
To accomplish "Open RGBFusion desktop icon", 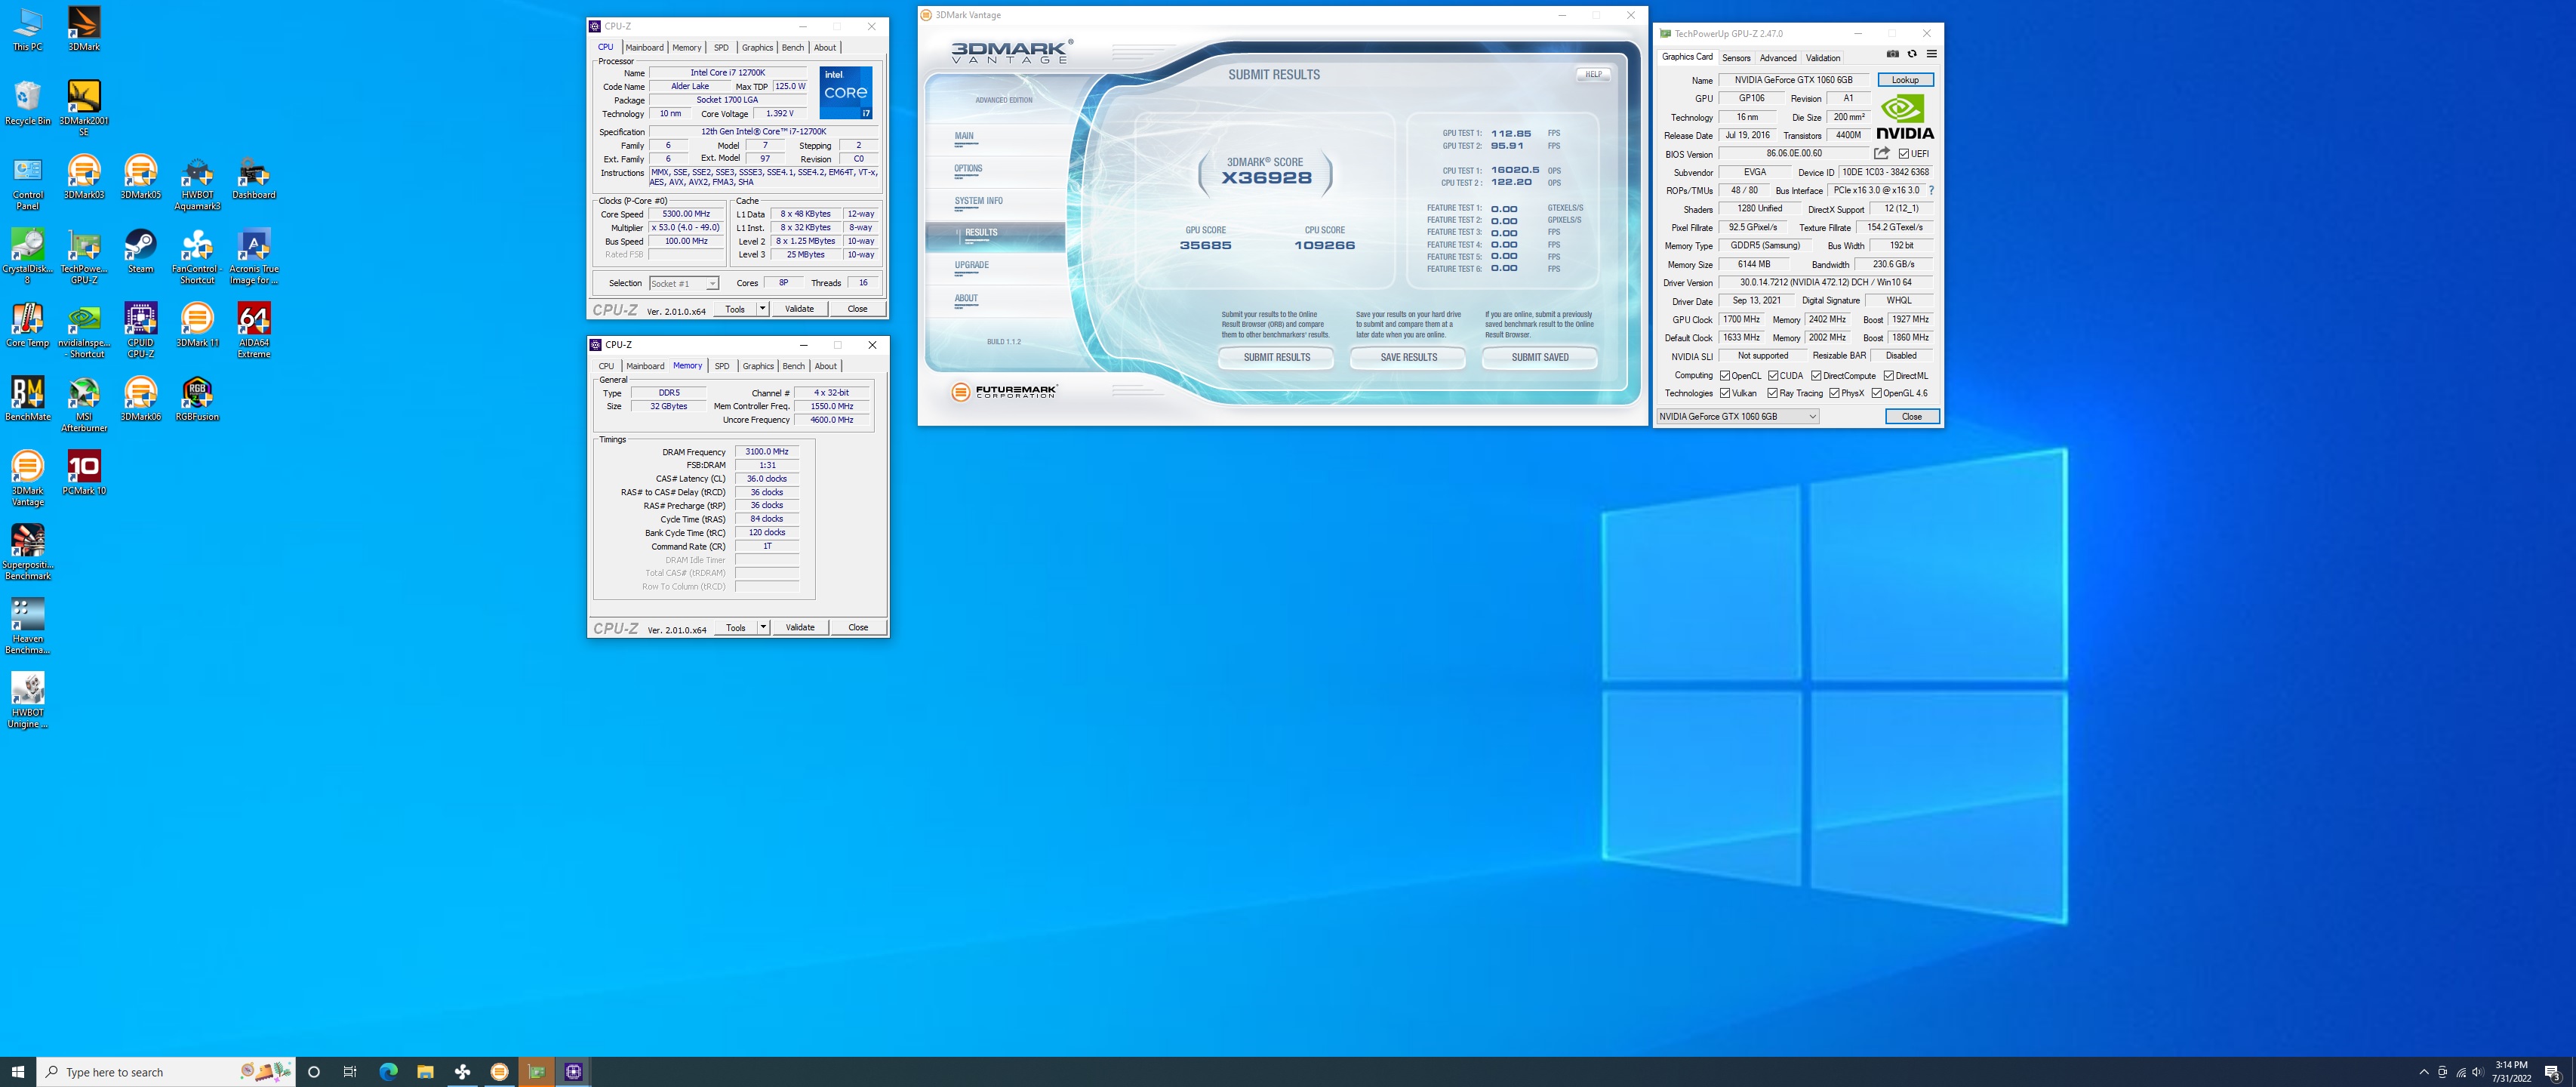I will (x=197, y=399).
